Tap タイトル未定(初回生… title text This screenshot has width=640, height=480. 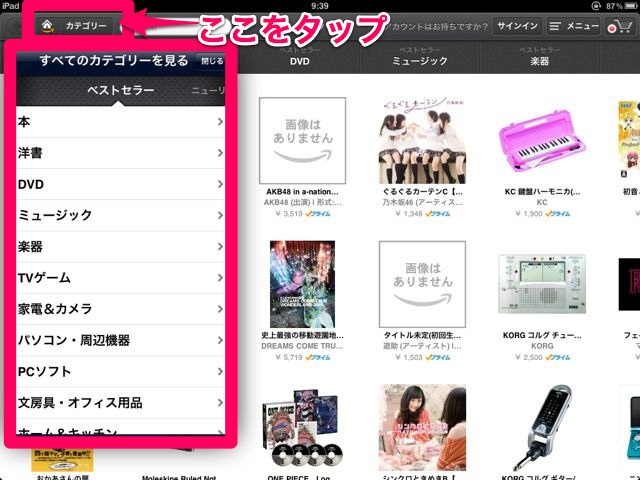422,335
